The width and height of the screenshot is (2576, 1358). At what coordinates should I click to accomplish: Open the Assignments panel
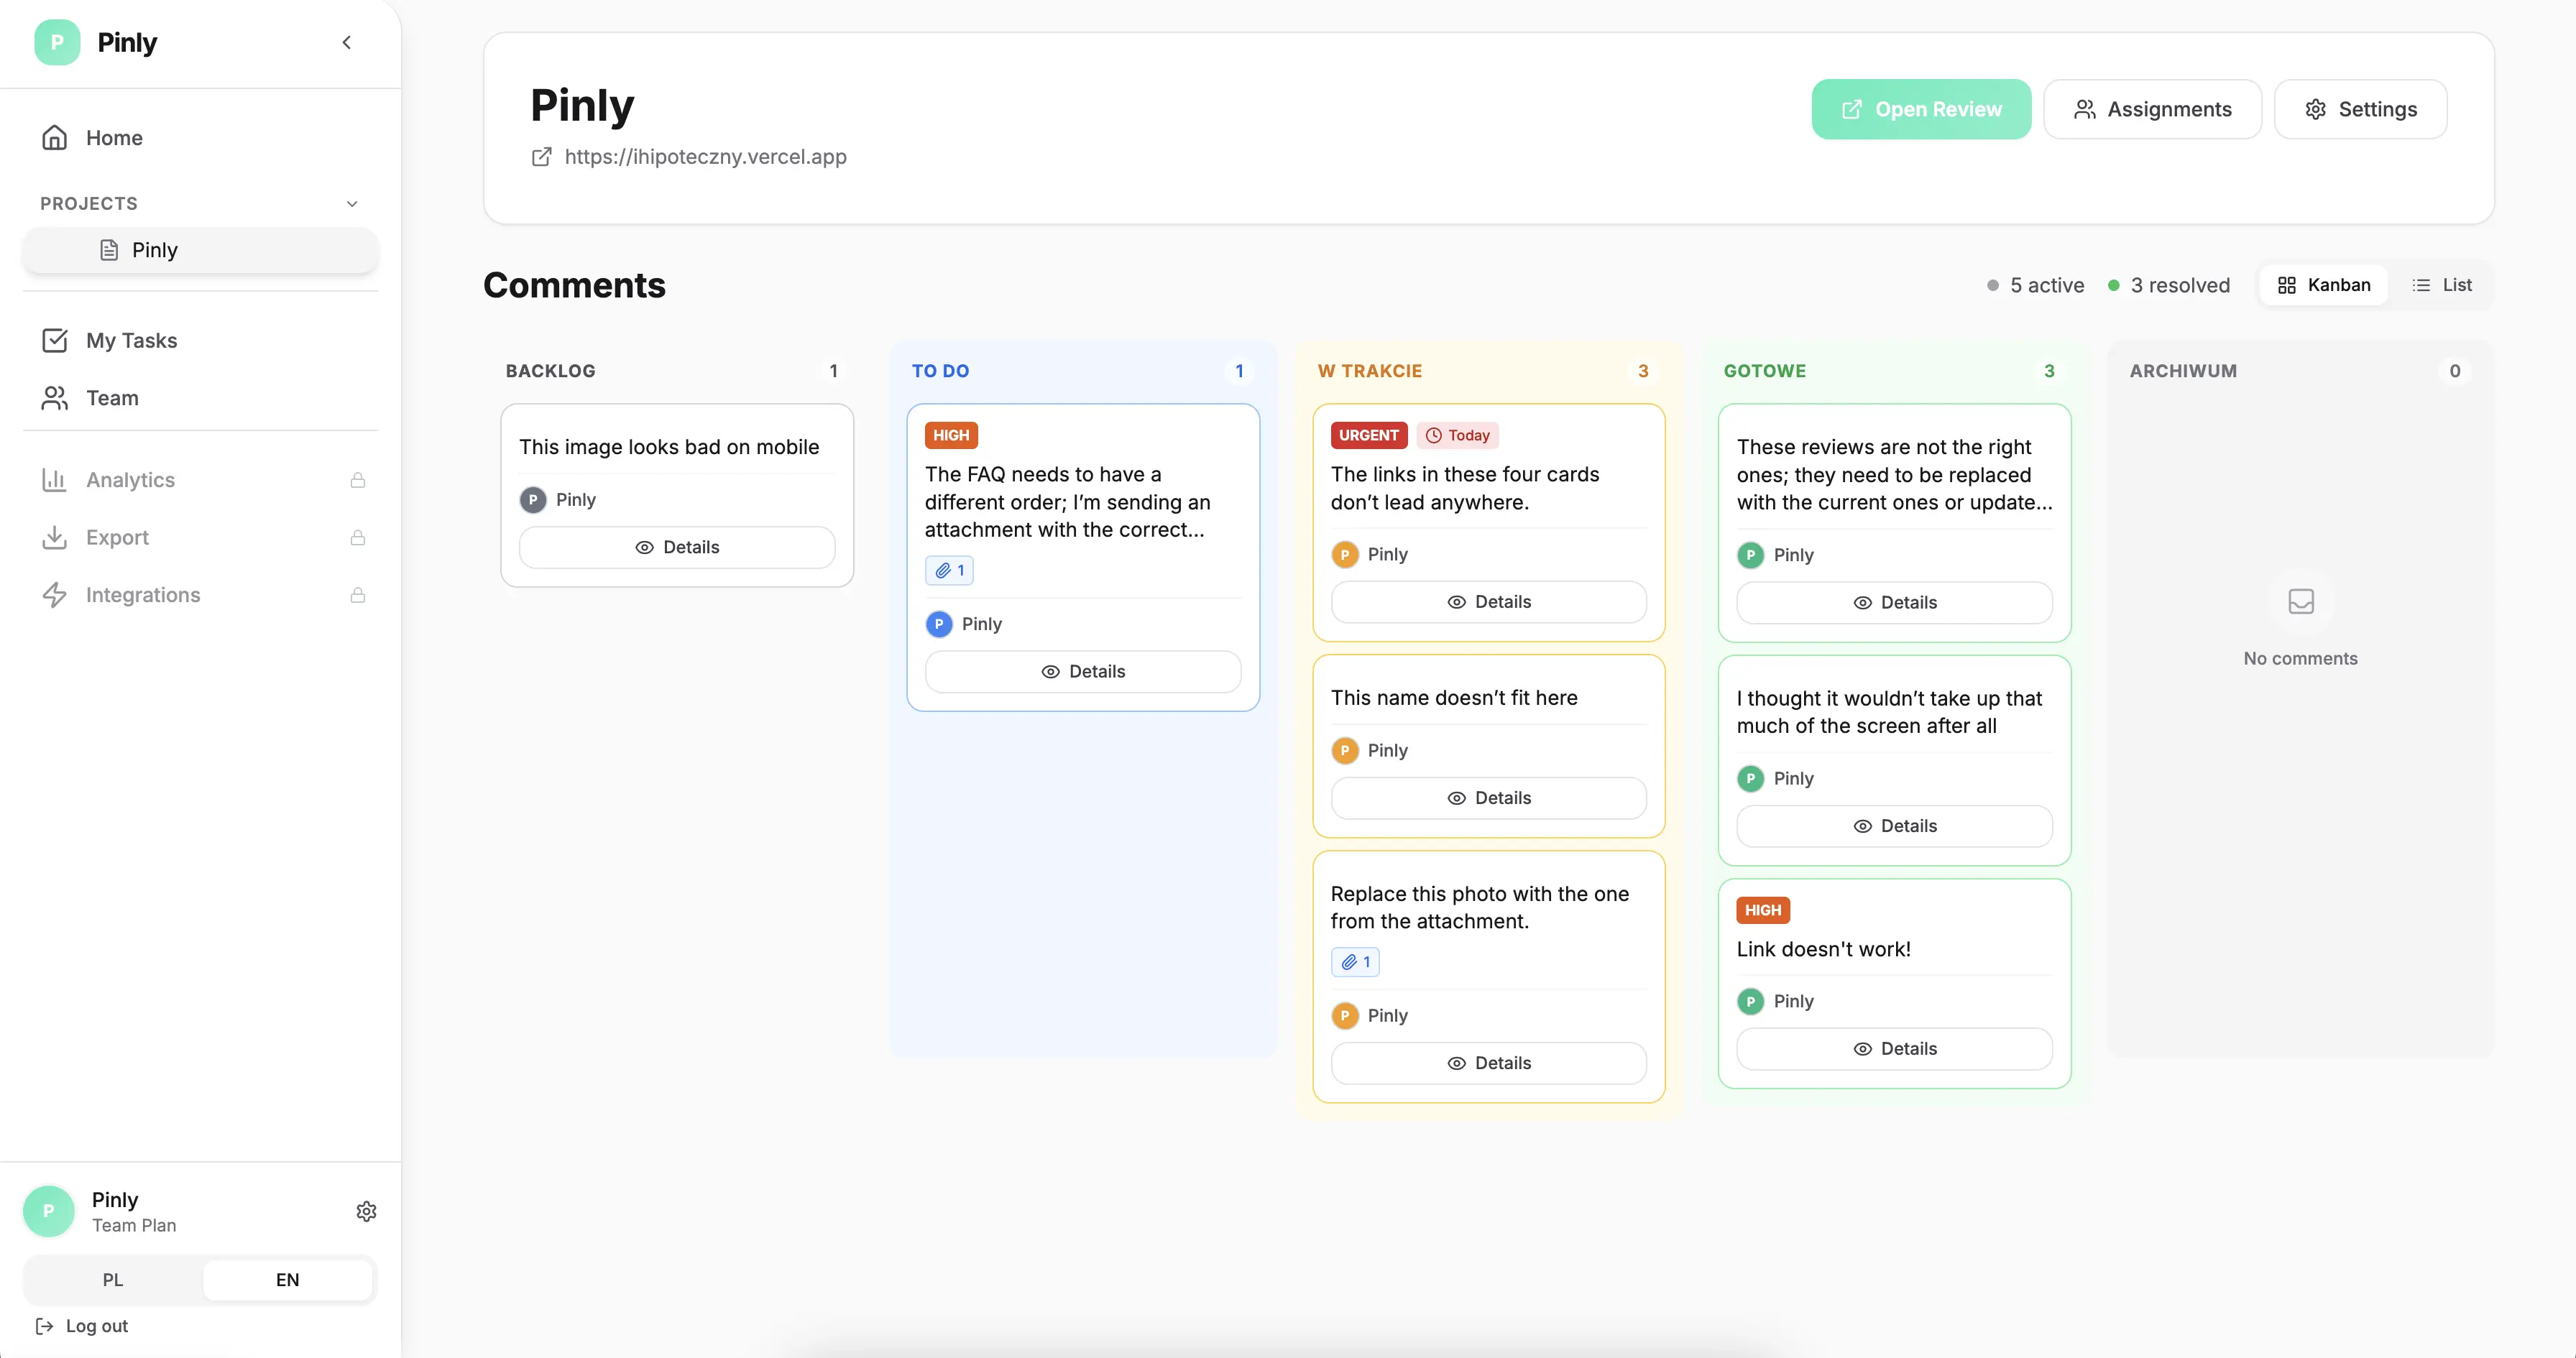click(2153, 109)
